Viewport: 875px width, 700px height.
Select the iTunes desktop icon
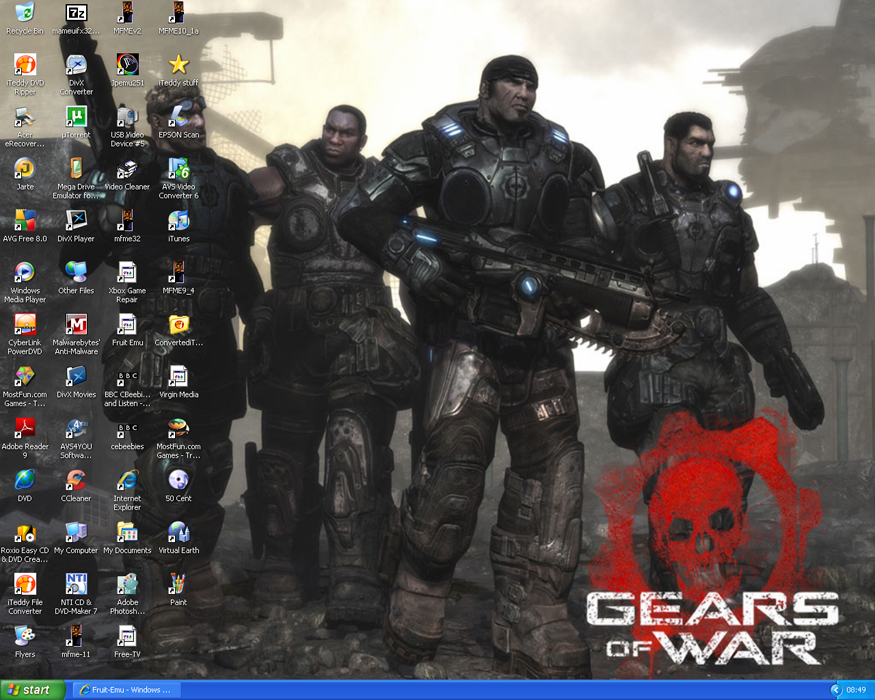179,220
